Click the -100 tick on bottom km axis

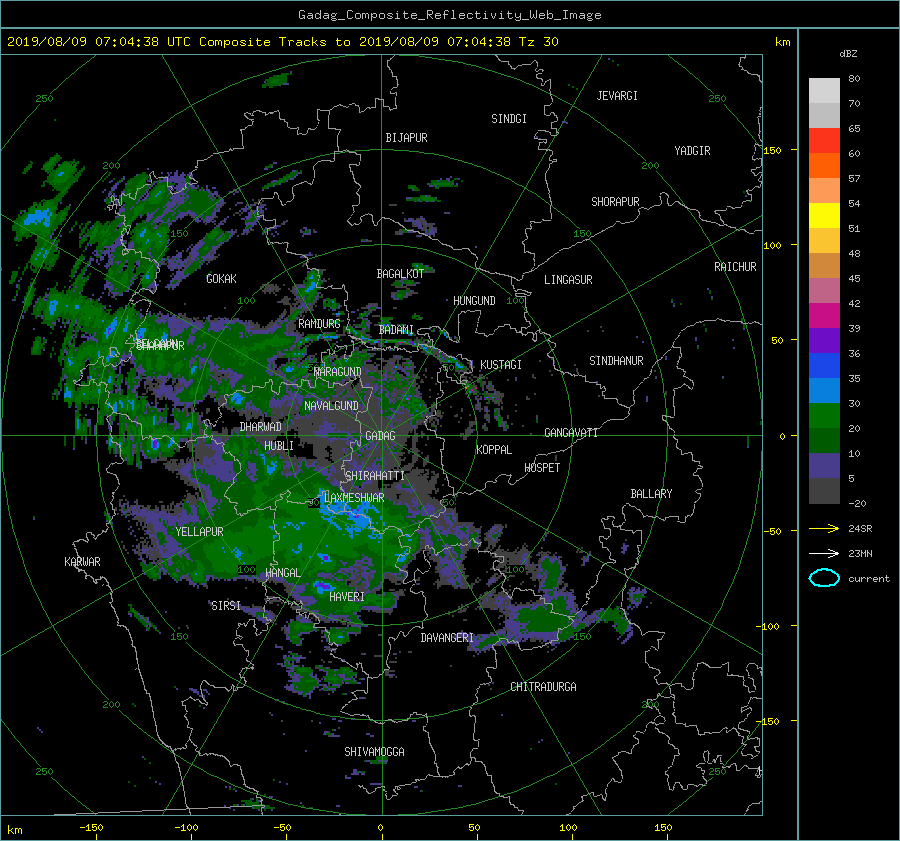pyautogui.click(x=186, y=828)
